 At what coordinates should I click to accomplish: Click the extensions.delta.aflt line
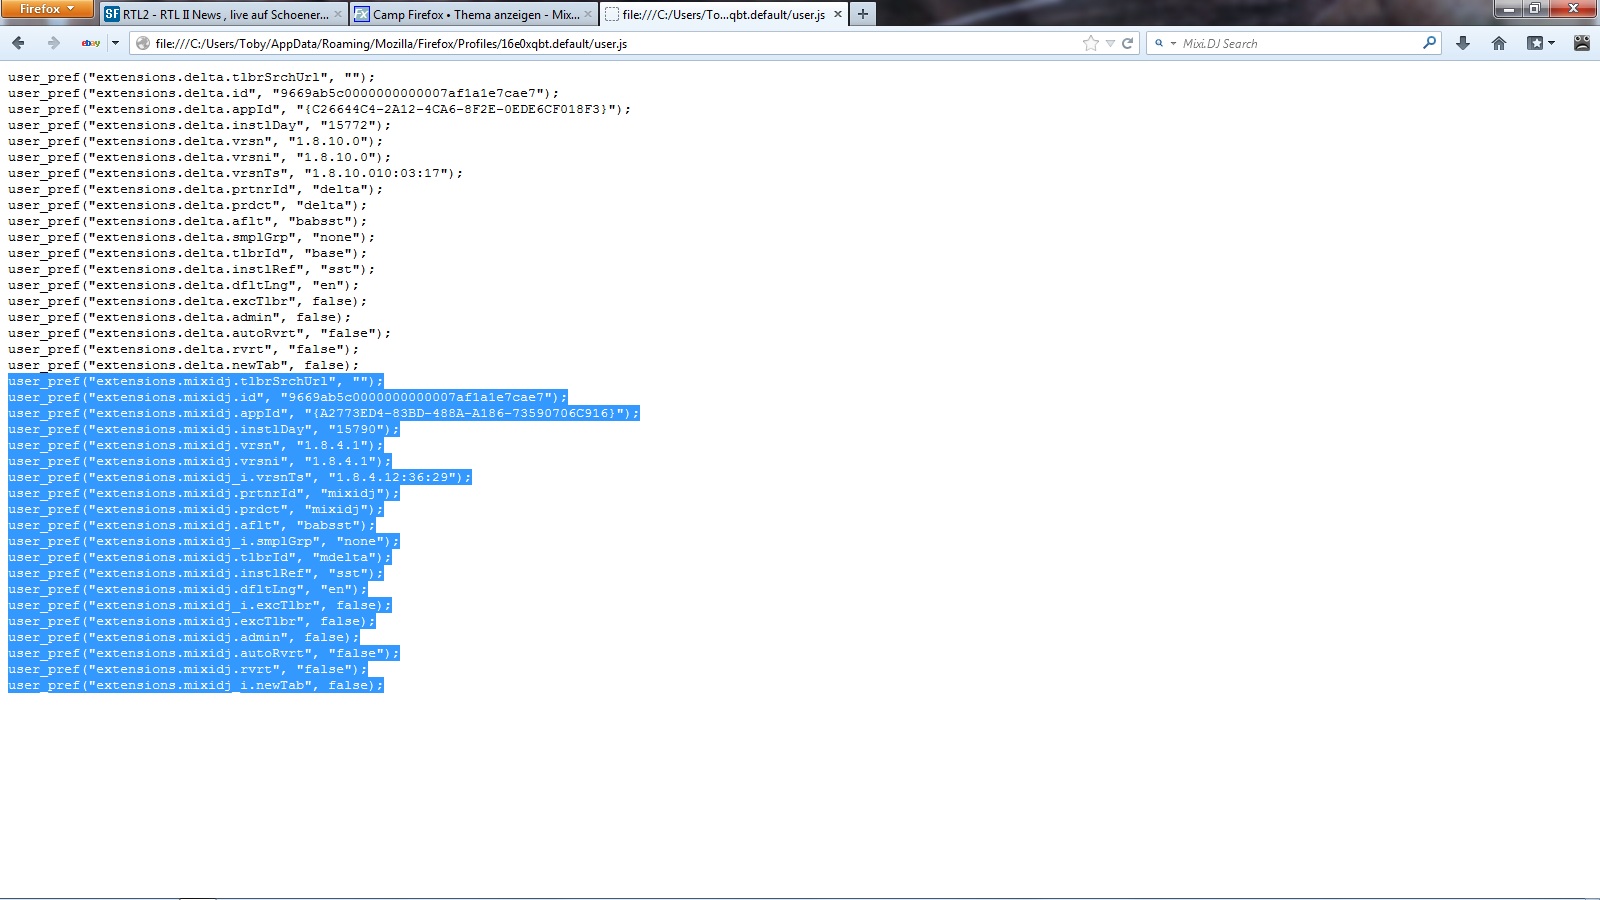pyautogui.click(x=188, y=221)
